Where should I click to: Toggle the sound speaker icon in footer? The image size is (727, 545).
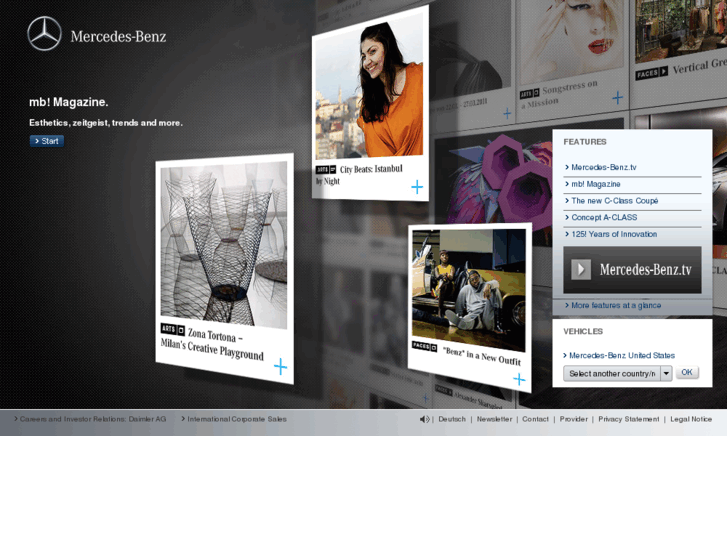pos(424,419)
